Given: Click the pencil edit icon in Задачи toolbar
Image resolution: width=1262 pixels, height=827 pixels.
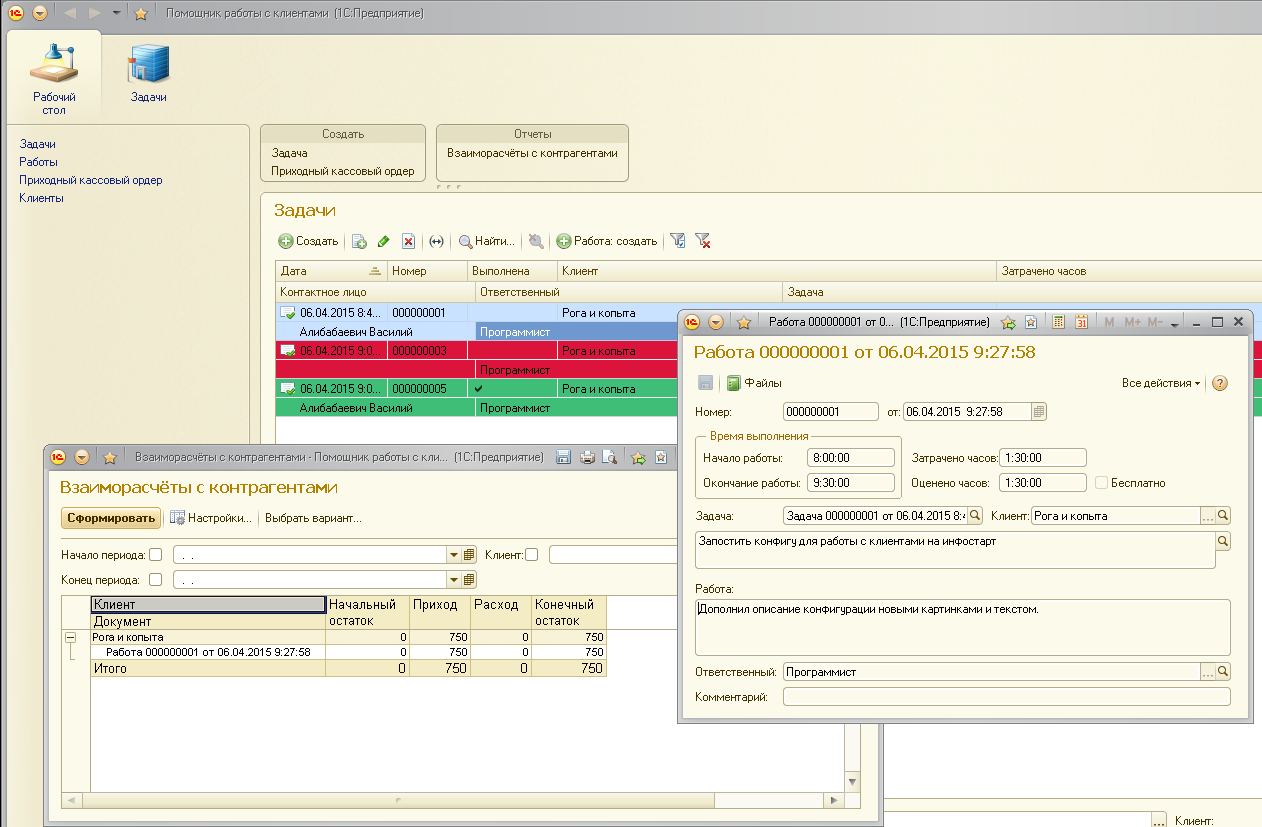Looking at the screenshot, I should (384, 241).
